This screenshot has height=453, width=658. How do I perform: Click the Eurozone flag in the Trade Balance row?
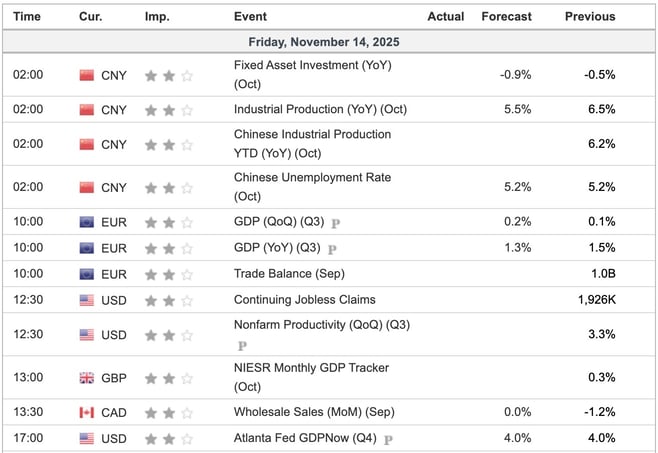[86, 274]
